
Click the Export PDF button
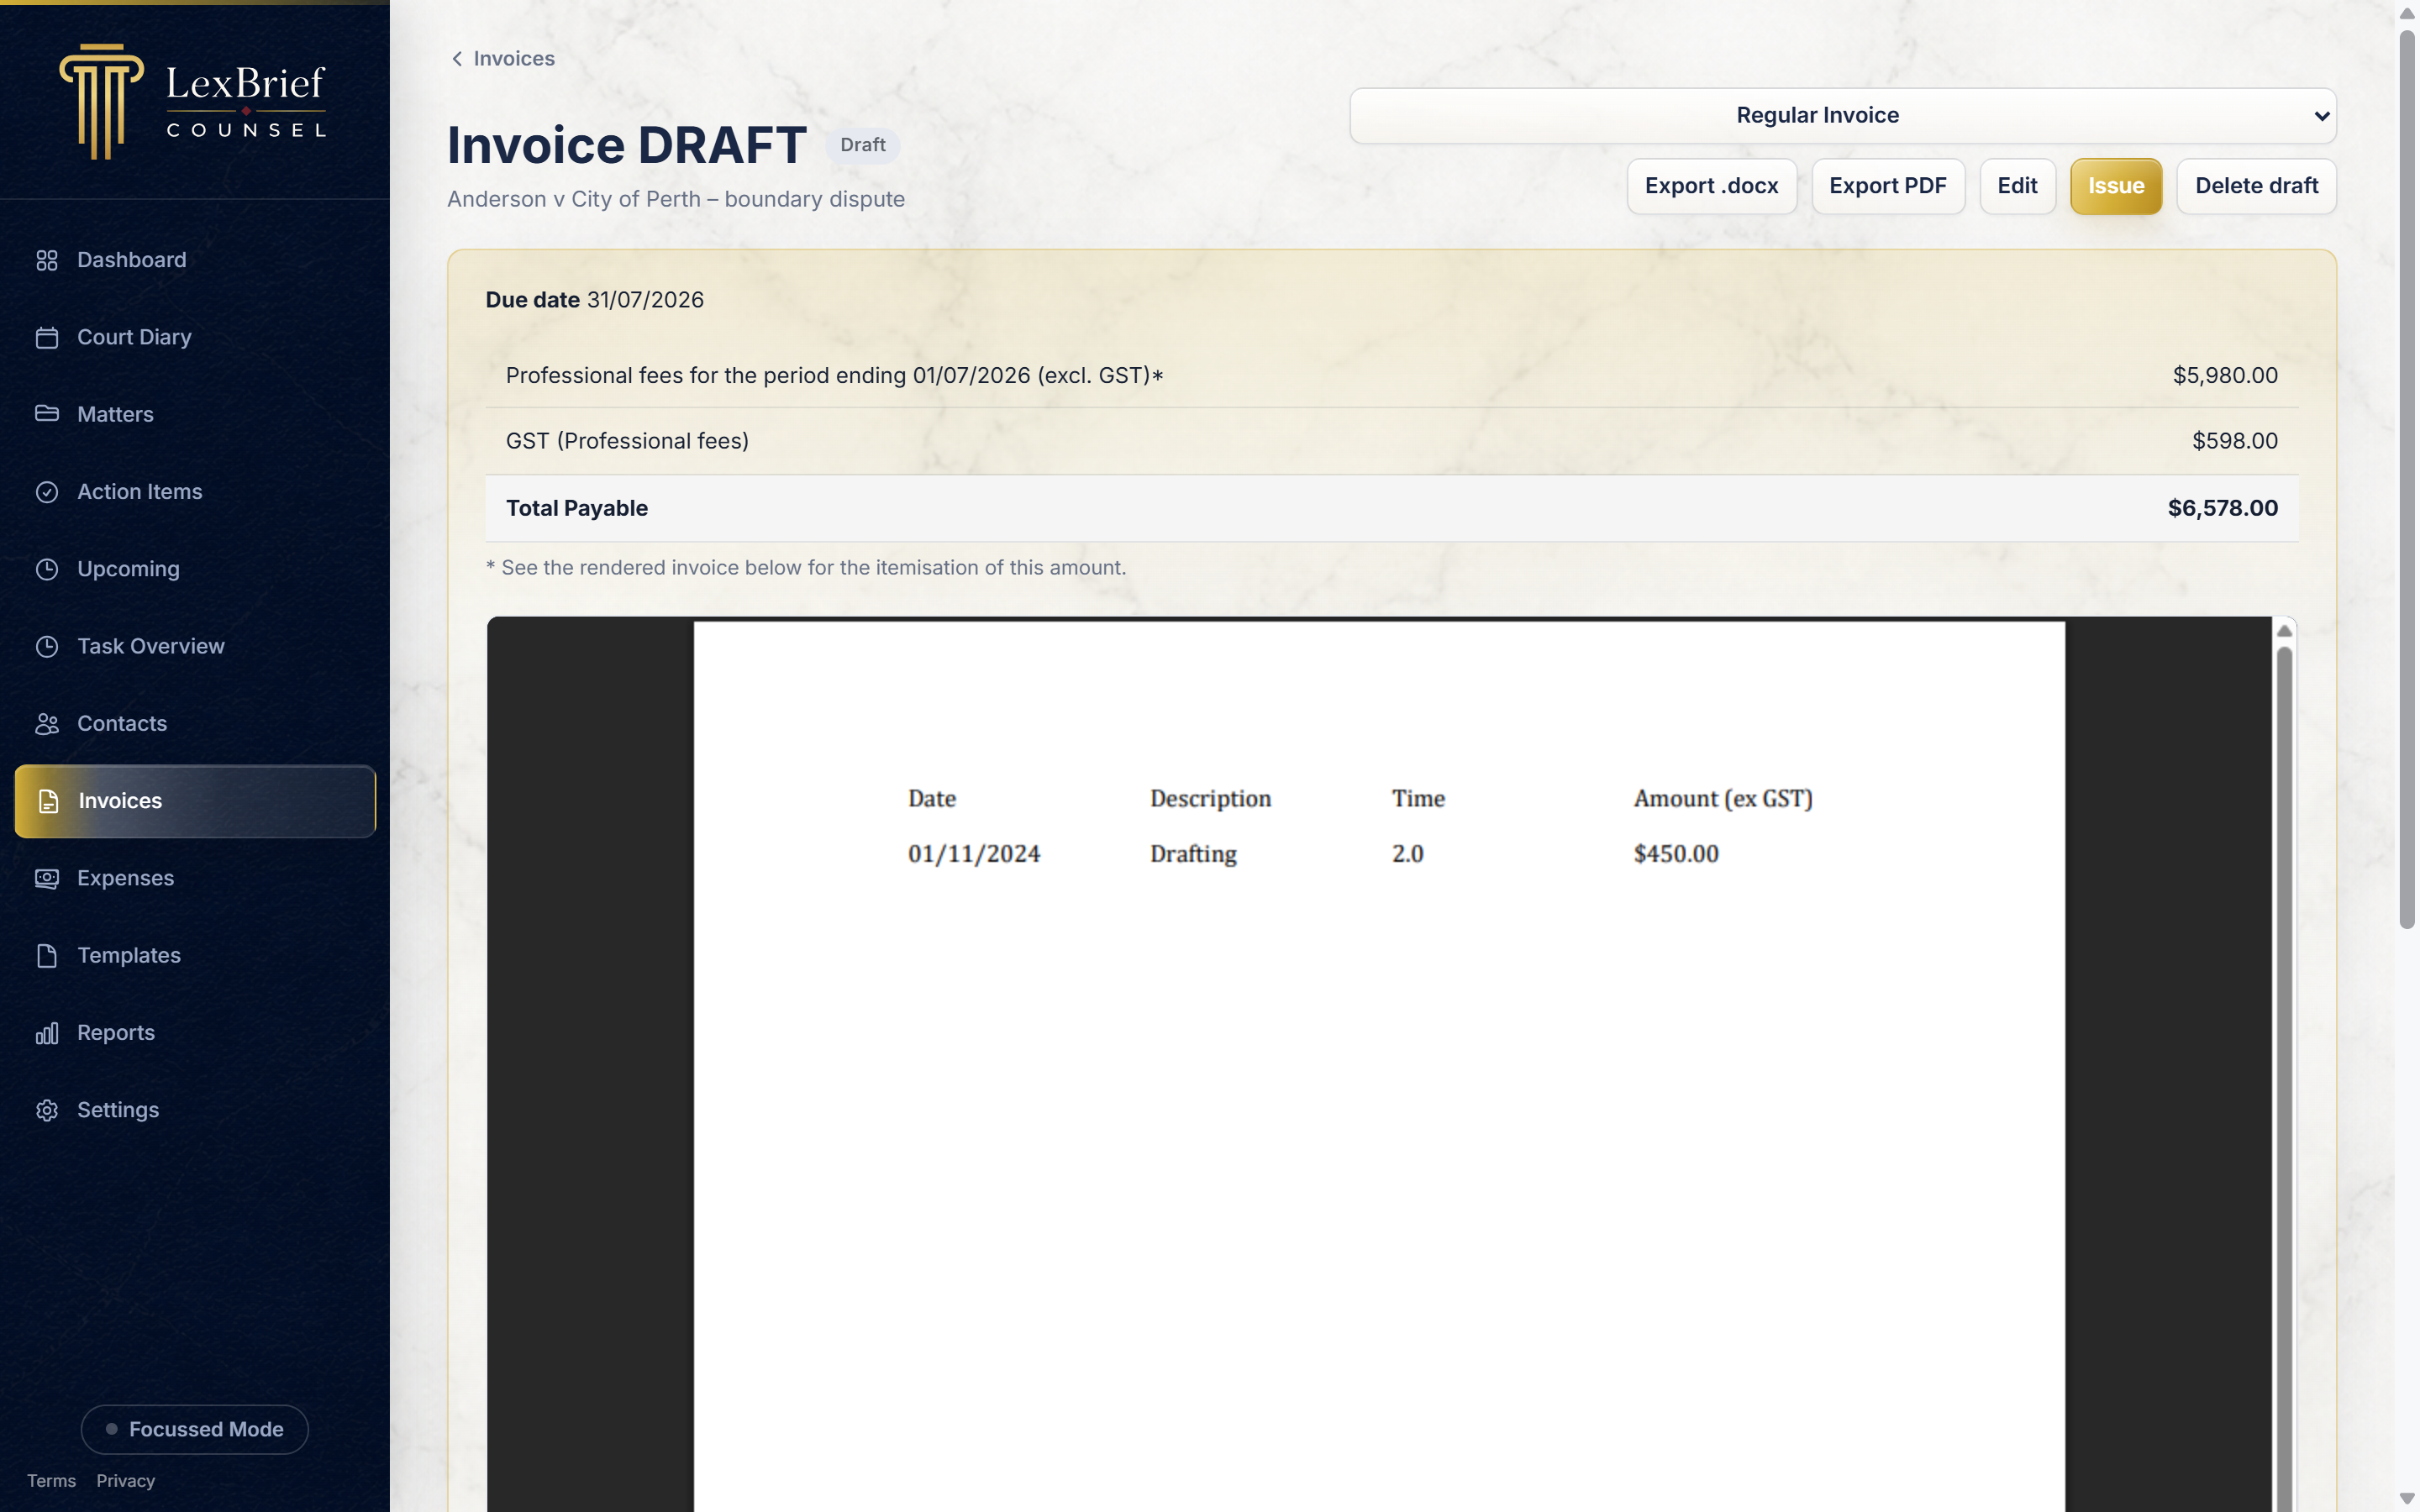coord(1887,186)
